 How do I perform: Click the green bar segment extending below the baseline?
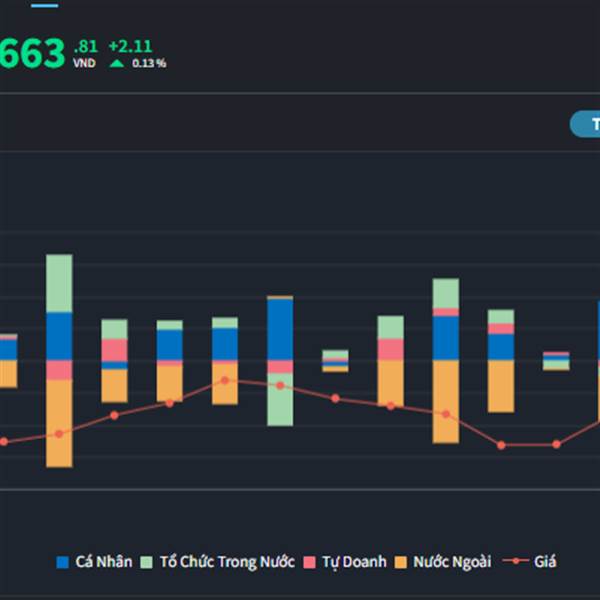pyautogui.click(x=280, y=405)
